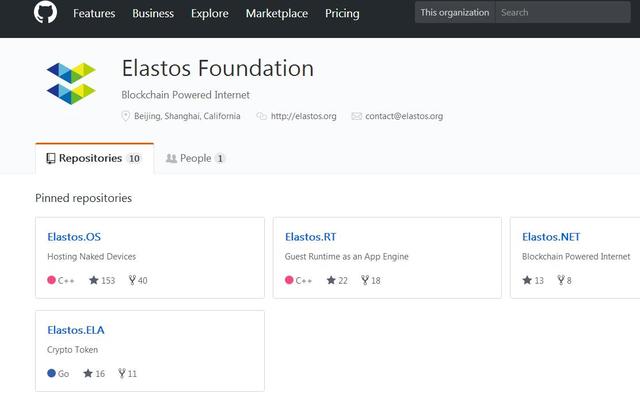The width and height of the screenshot is (640, 397).
Task: Open the GitHub home logo
Action: pyautogui.click(x=45, y=12)
